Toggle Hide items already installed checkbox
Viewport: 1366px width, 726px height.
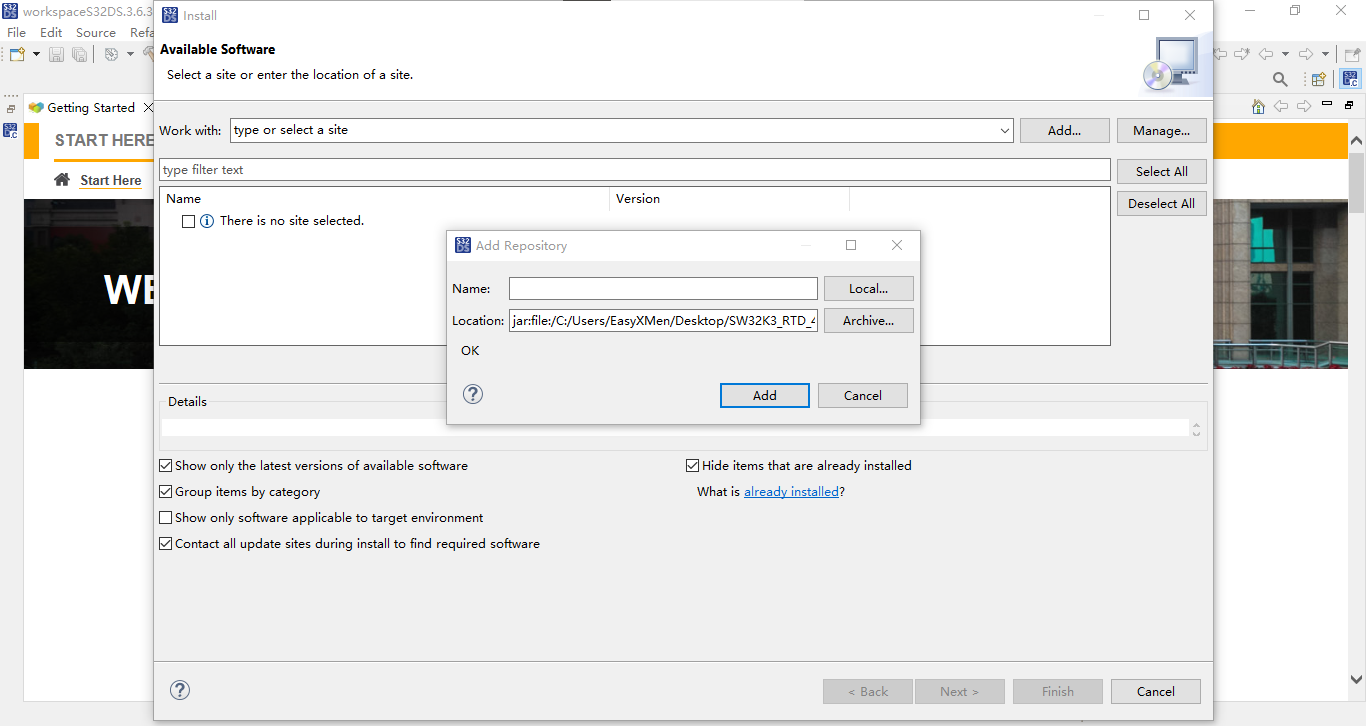pyautogui.click(x=692, y=465)
